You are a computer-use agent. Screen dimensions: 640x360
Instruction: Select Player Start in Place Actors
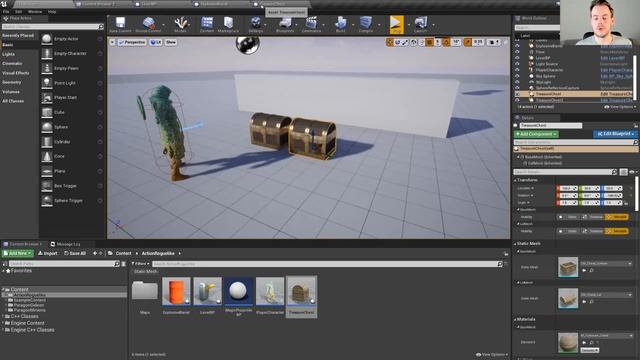click(72, 98)
